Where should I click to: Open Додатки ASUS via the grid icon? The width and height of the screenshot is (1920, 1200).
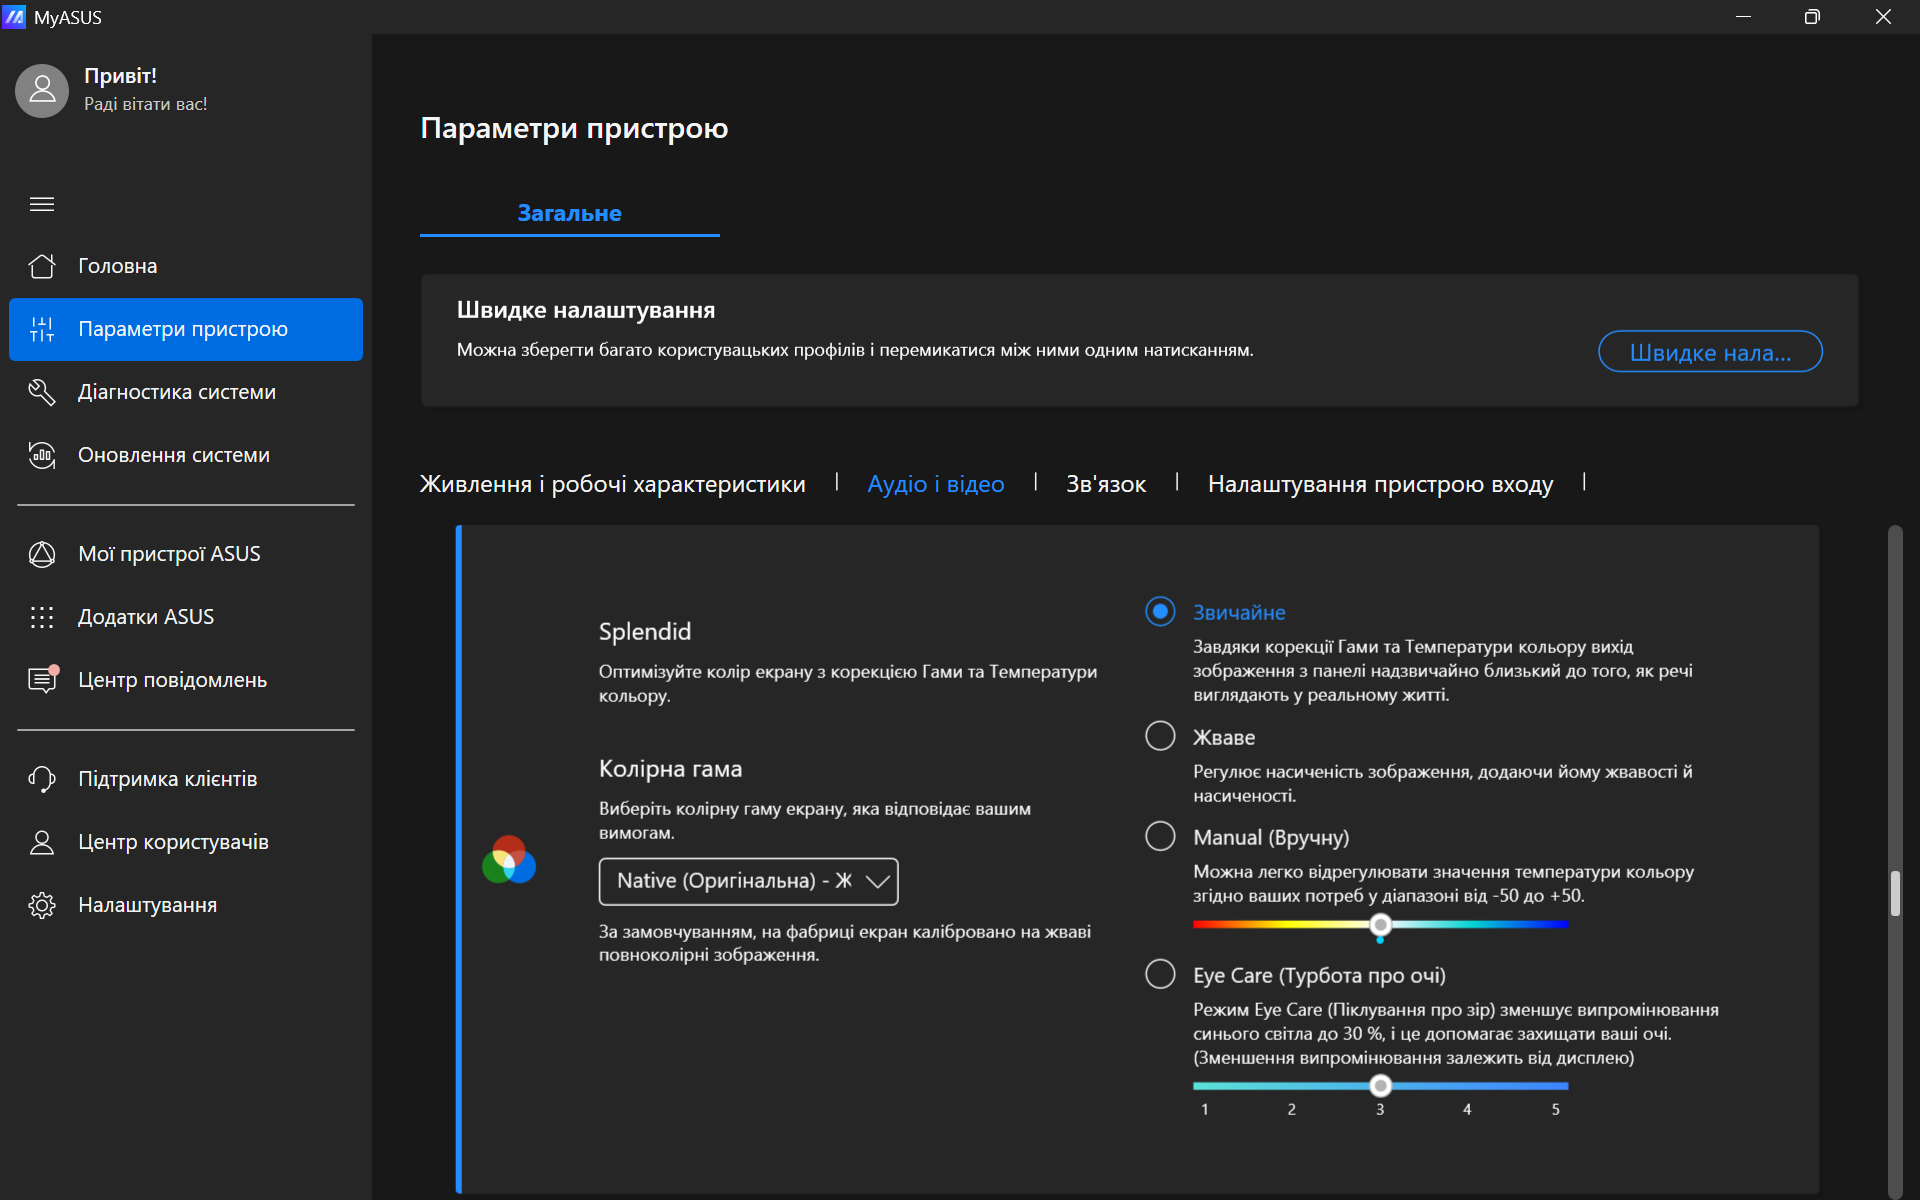(42, 617)
